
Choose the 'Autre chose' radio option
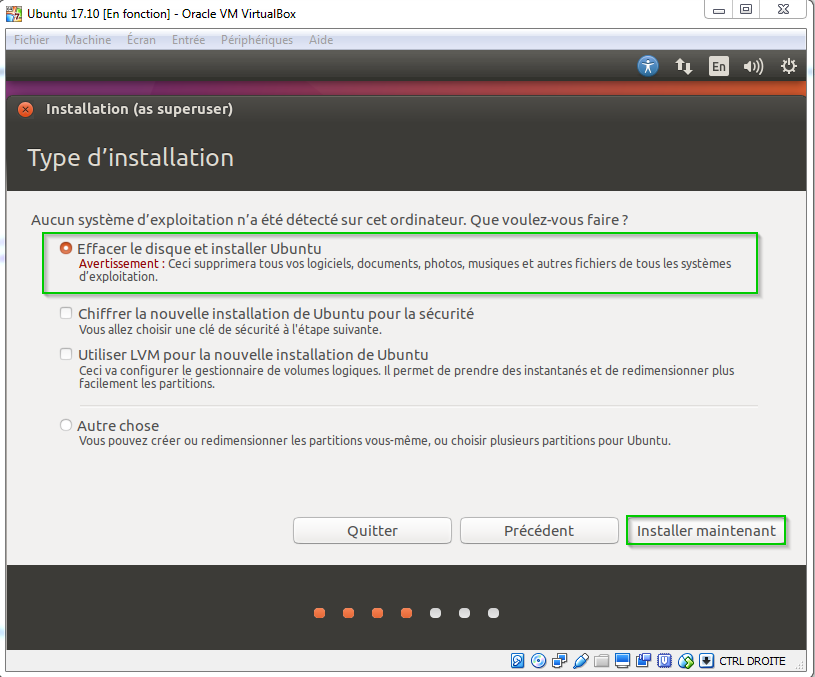pyautogui.click(x=66, y=426)
